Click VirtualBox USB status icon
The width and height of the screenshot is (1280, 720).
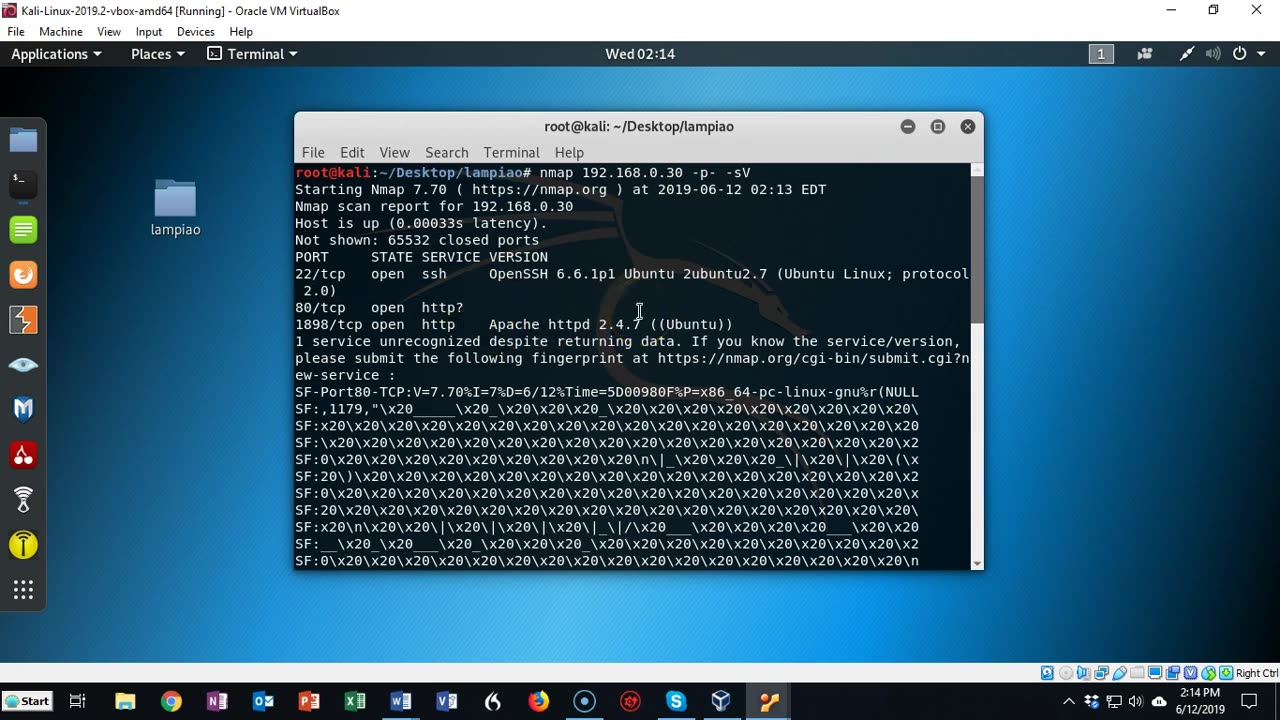click(x=1119, y=673)
